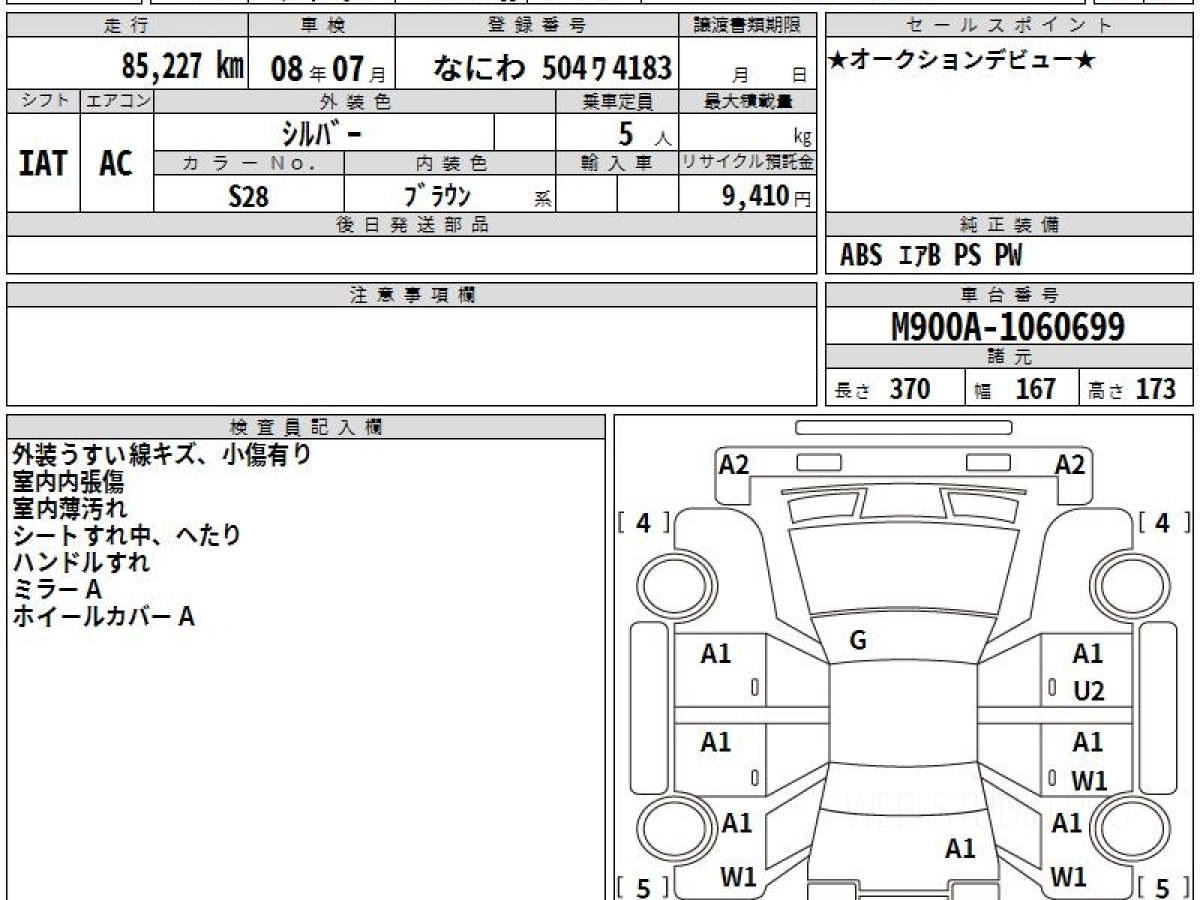Select the AC air conditioner cell
The width and height of the screenshot is (1200, 900).
pos(116,163)
